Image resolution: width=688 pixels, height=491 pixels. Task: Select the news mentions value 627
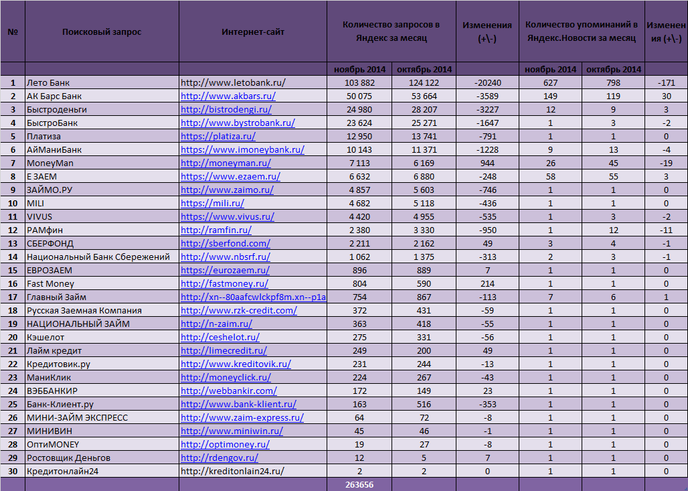550,82
